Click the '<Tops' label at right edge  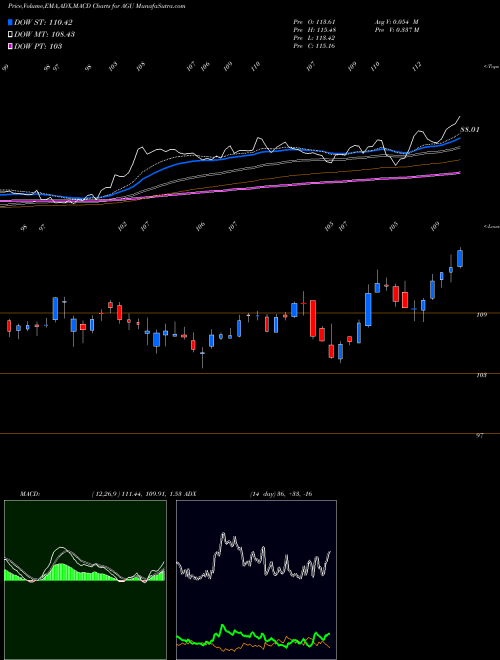click(x=491, y=67)
